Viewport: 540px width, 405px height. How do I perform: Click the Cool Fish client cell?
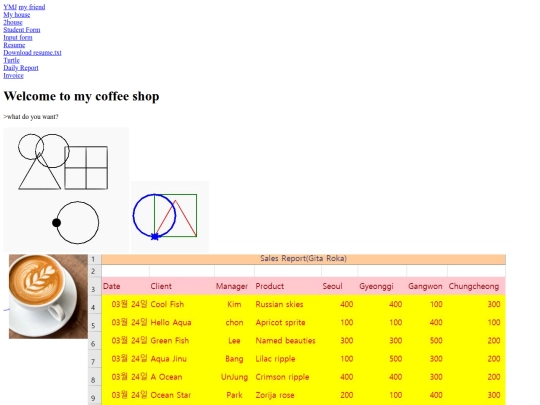tap(167, 304)
